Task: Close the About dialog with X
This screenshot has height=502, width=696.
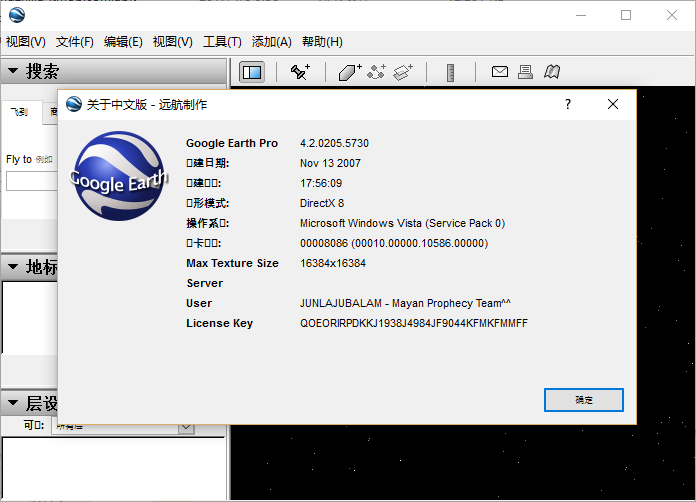Action: point(613,104)
